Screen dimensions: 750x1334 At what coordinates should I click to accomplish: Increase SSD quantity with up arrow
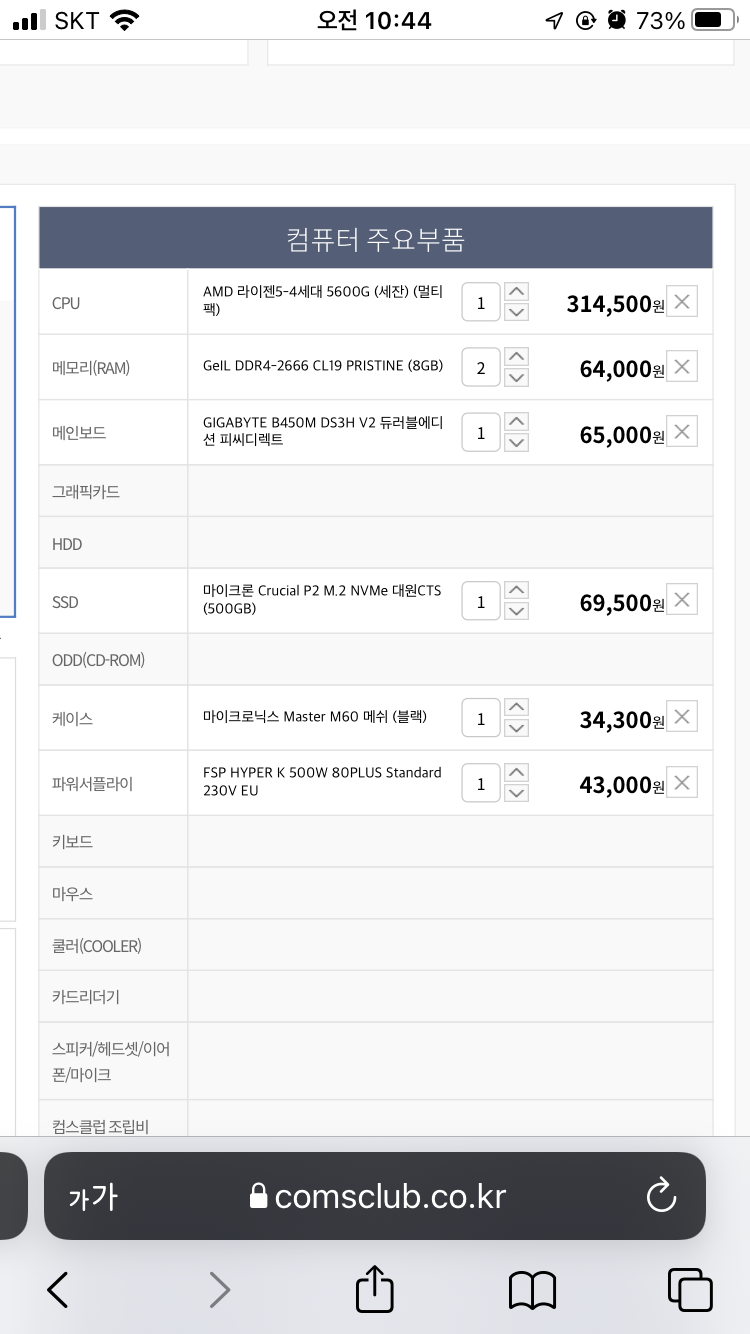pyautogui.click(x=516, y=590)
